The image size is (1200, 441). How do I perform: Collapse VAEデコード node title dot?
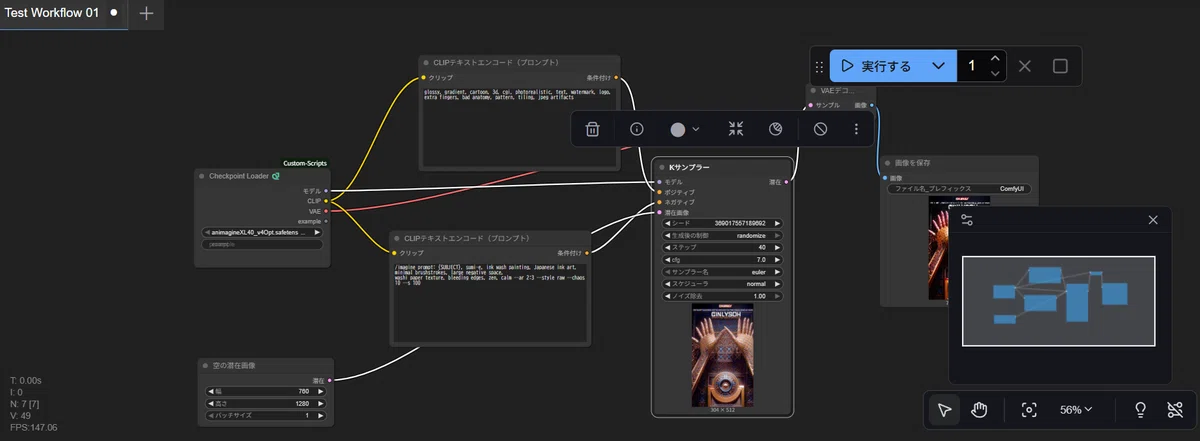(812, 90)
